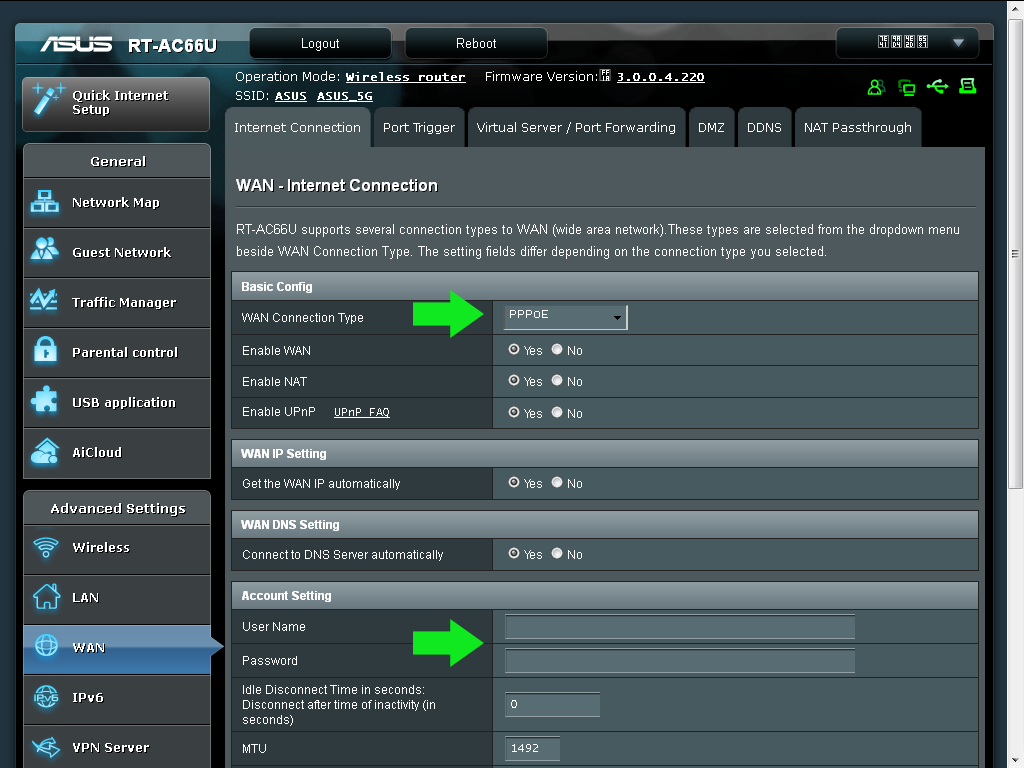The image size is (1024, 768).
Task: Select Yes for Enable NAT
Action: click(x=514, y=380)
